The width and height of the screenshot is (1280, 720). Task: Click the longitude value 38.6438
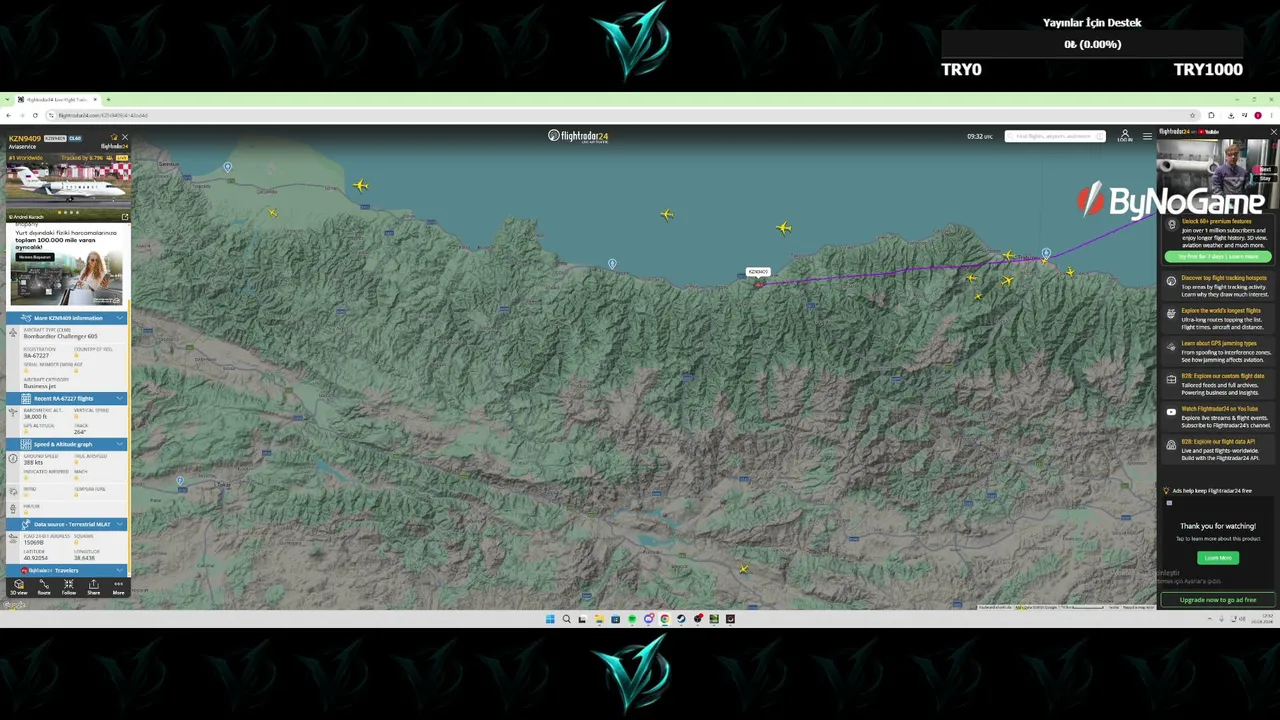tap(84, 558)
